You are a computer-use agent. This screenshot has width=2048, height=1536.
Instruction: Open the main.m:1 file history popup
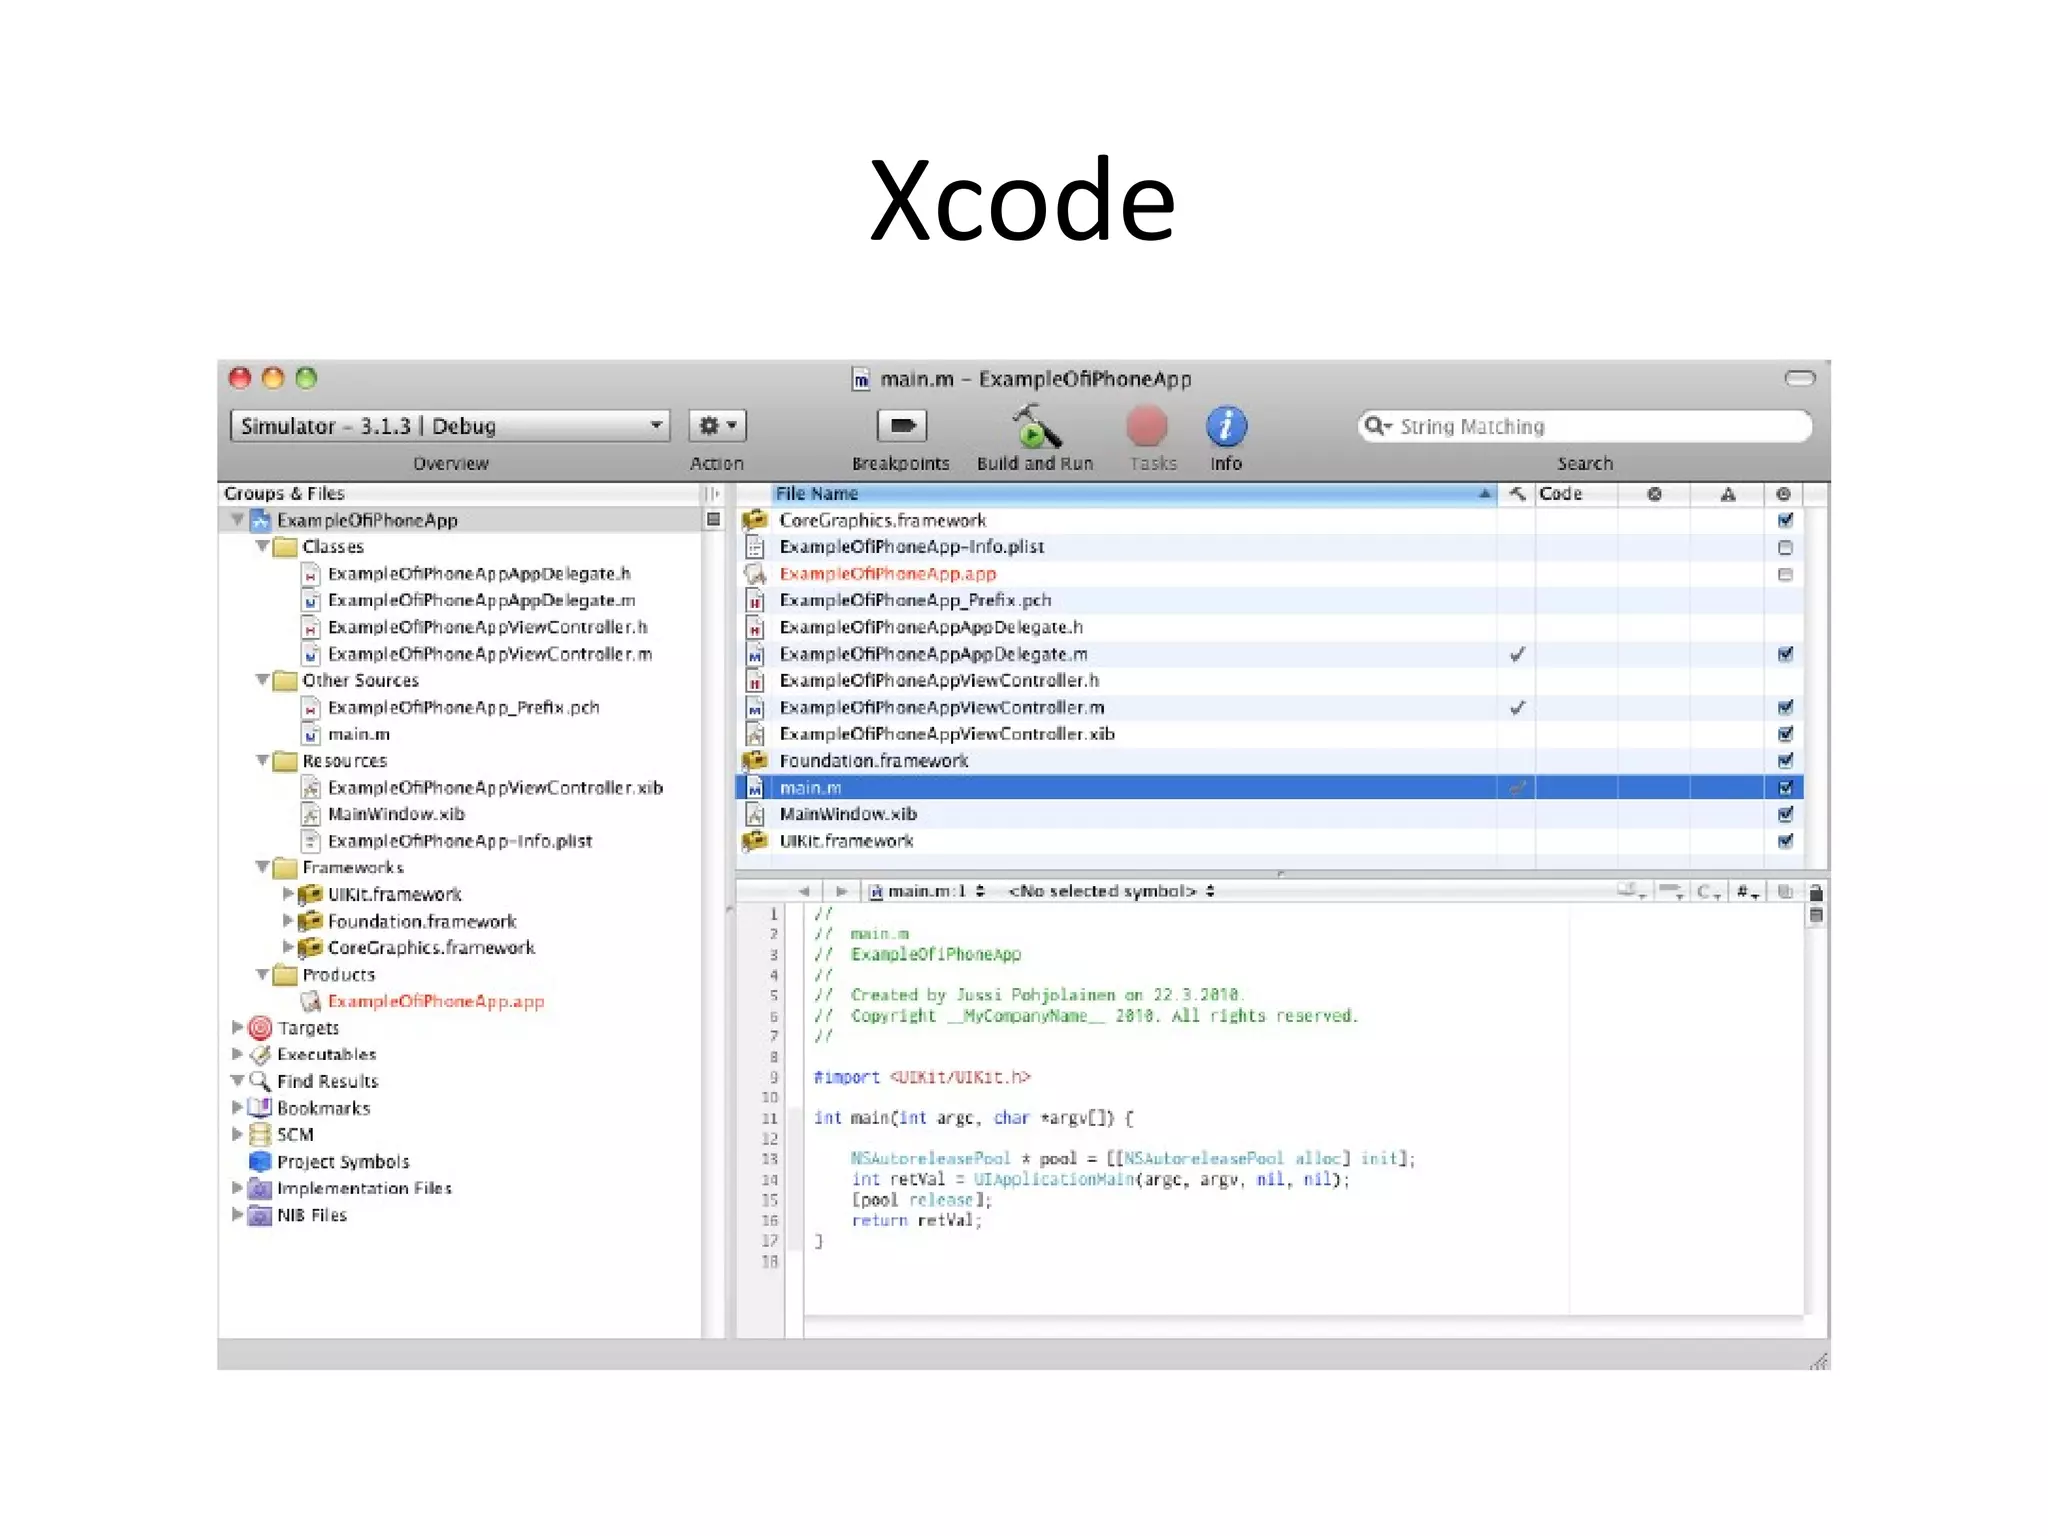pos(928,891)
